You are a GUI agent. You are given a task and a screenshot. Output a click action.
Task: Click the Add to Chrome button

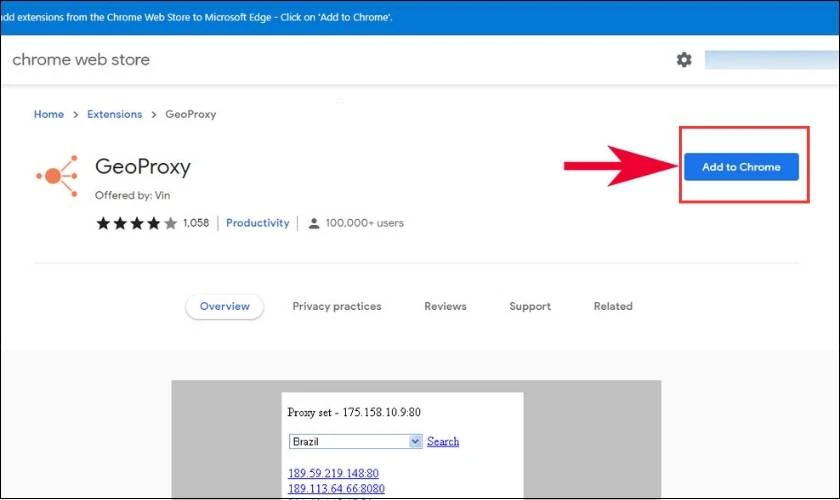point(741,167)
